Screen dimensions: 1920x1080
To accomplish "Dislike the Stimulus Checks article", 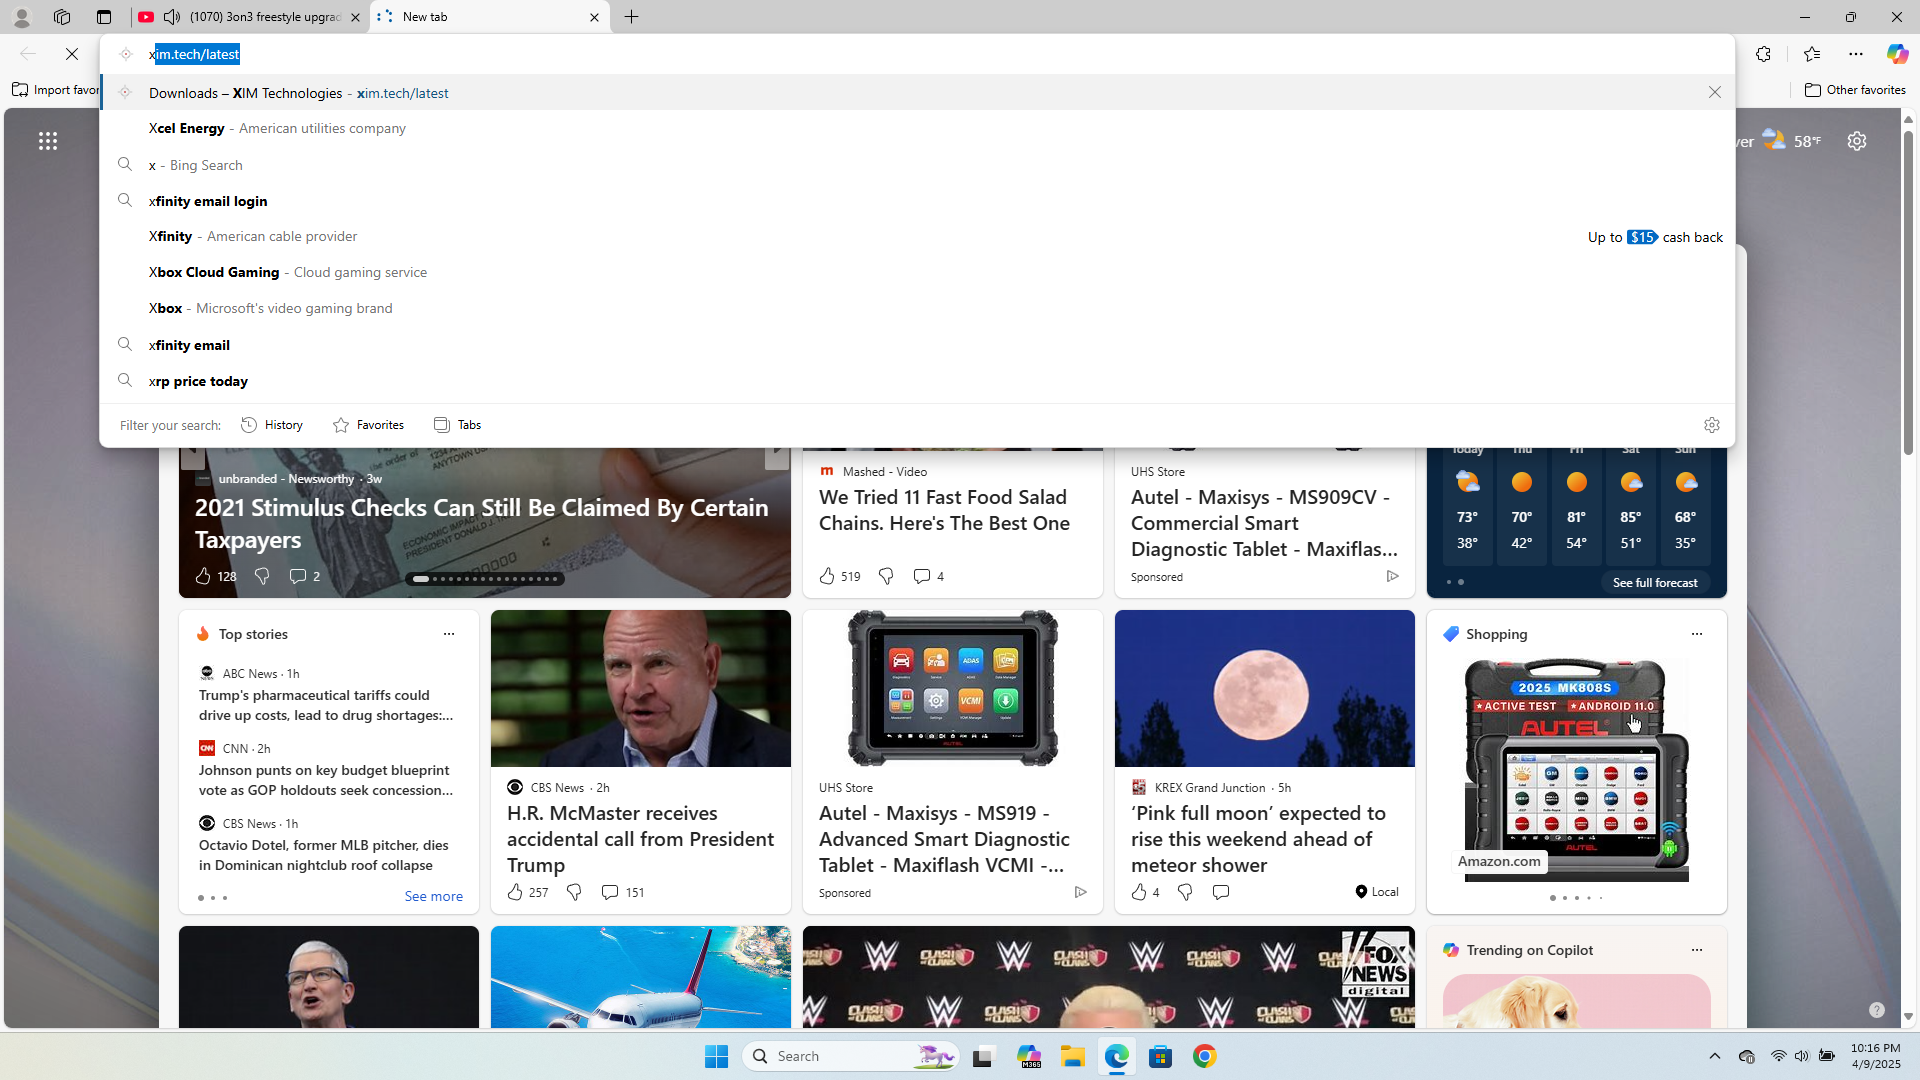I will coord(262,576).
